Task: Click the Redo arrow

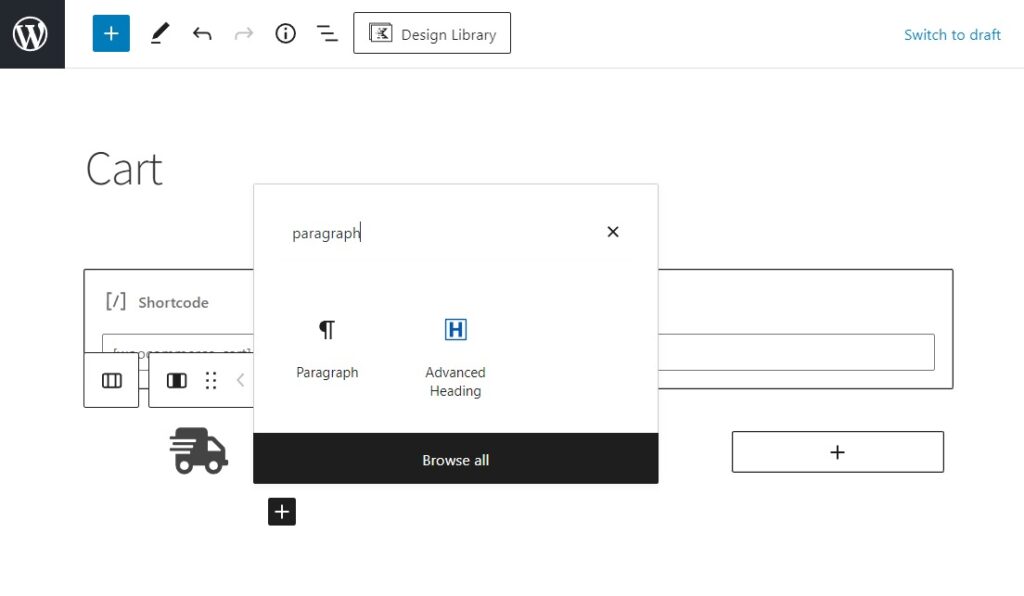Action: click(243, 34)
